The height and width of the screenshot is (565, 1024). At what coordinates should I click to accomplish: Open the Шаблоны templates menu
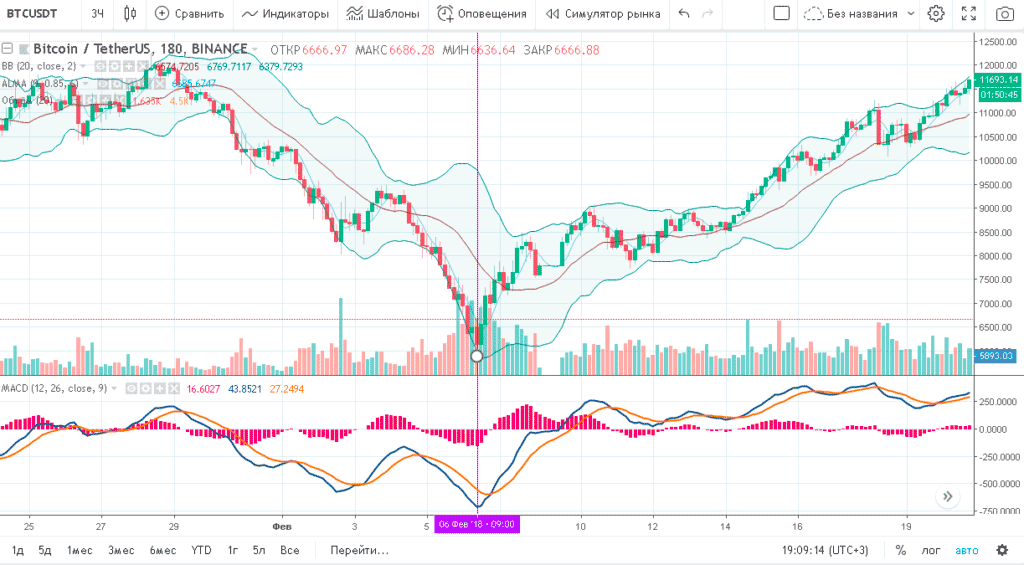tap(383, 14)
